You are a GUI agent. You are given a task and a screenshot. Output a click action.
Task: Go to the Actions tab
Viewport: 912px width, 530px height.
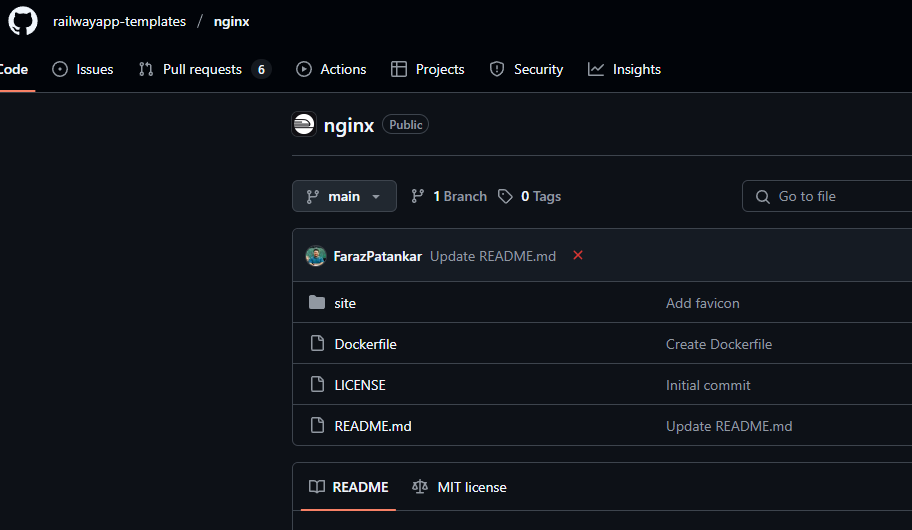click(x=331, y=69)
